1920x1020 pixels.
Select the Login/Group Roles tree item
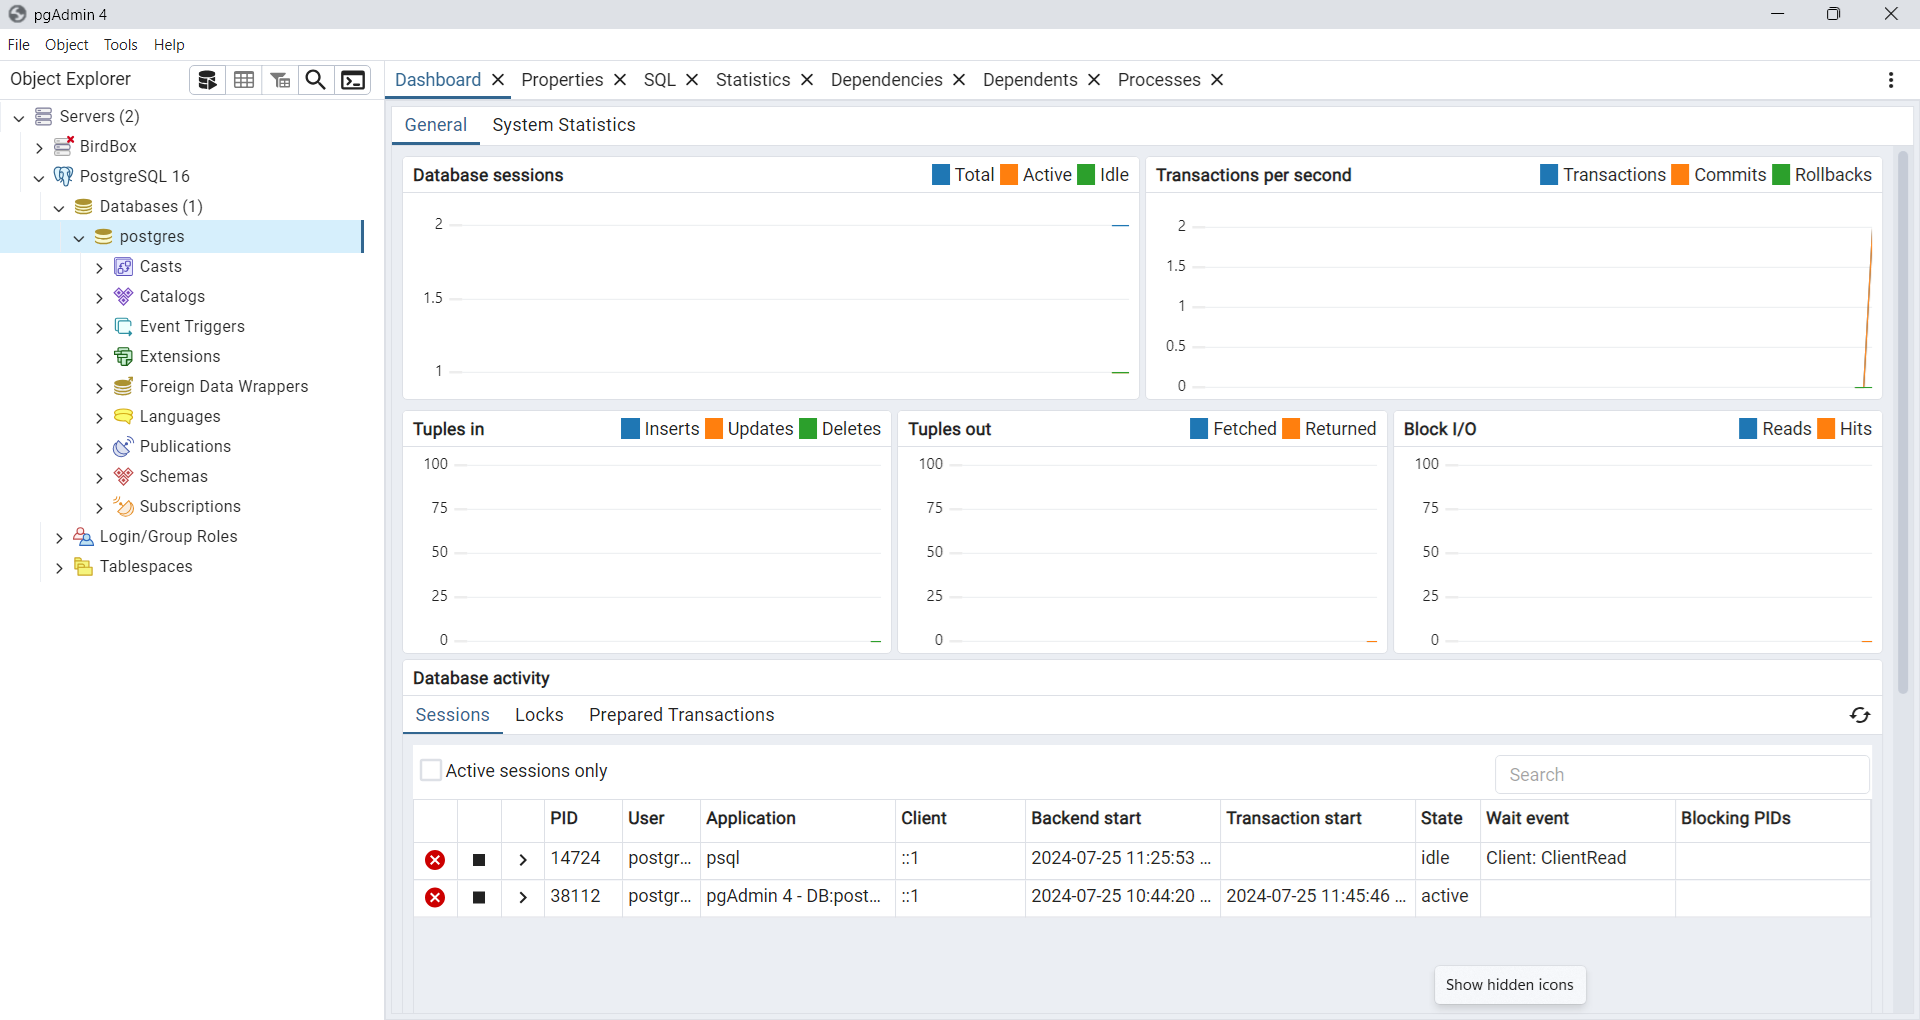169,537
